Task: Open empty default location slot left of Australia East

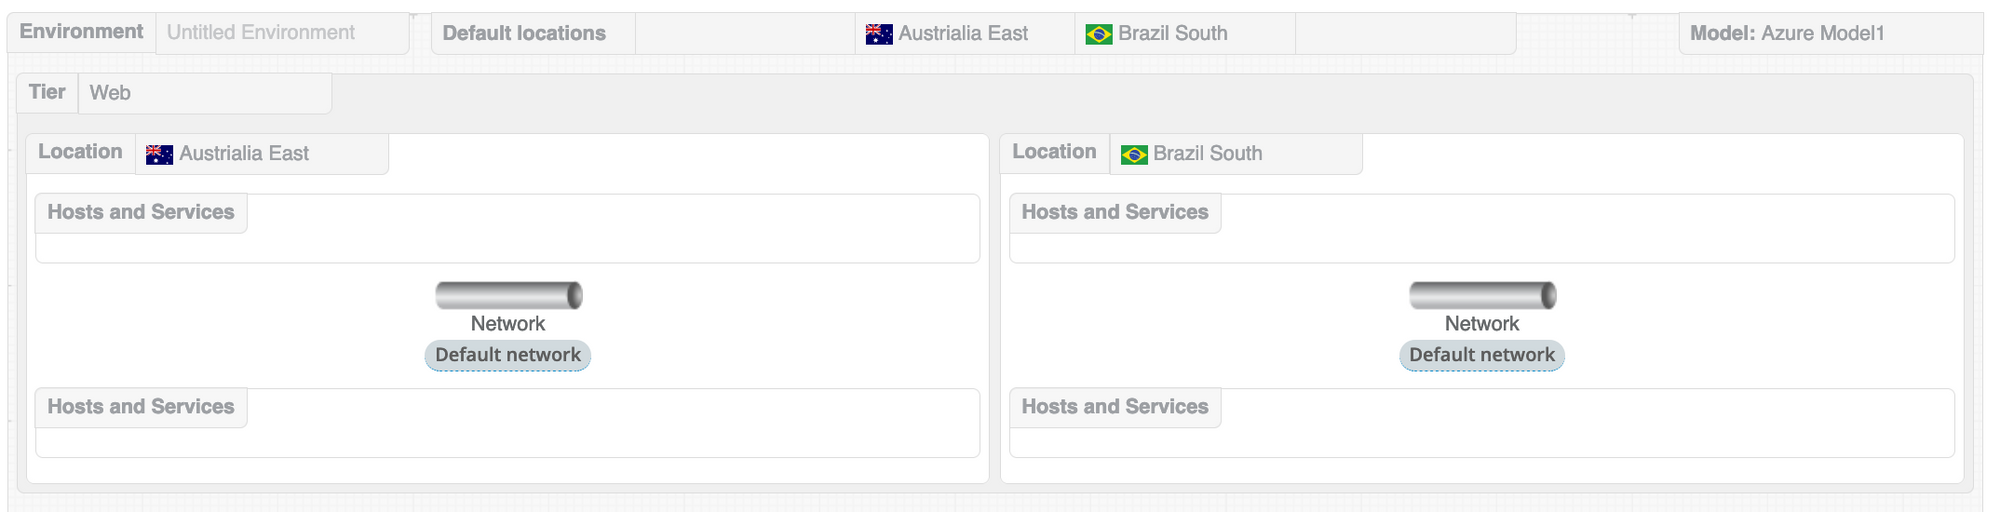Action: point(745,34)
